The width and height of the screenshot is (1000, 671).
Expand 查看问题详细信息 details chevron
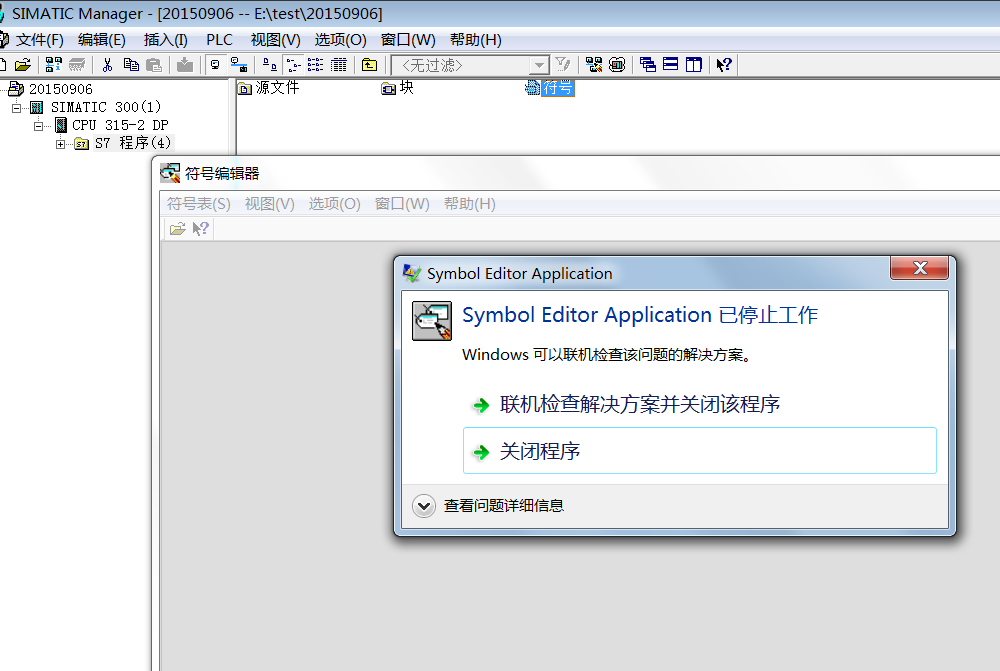pos(423,506)
